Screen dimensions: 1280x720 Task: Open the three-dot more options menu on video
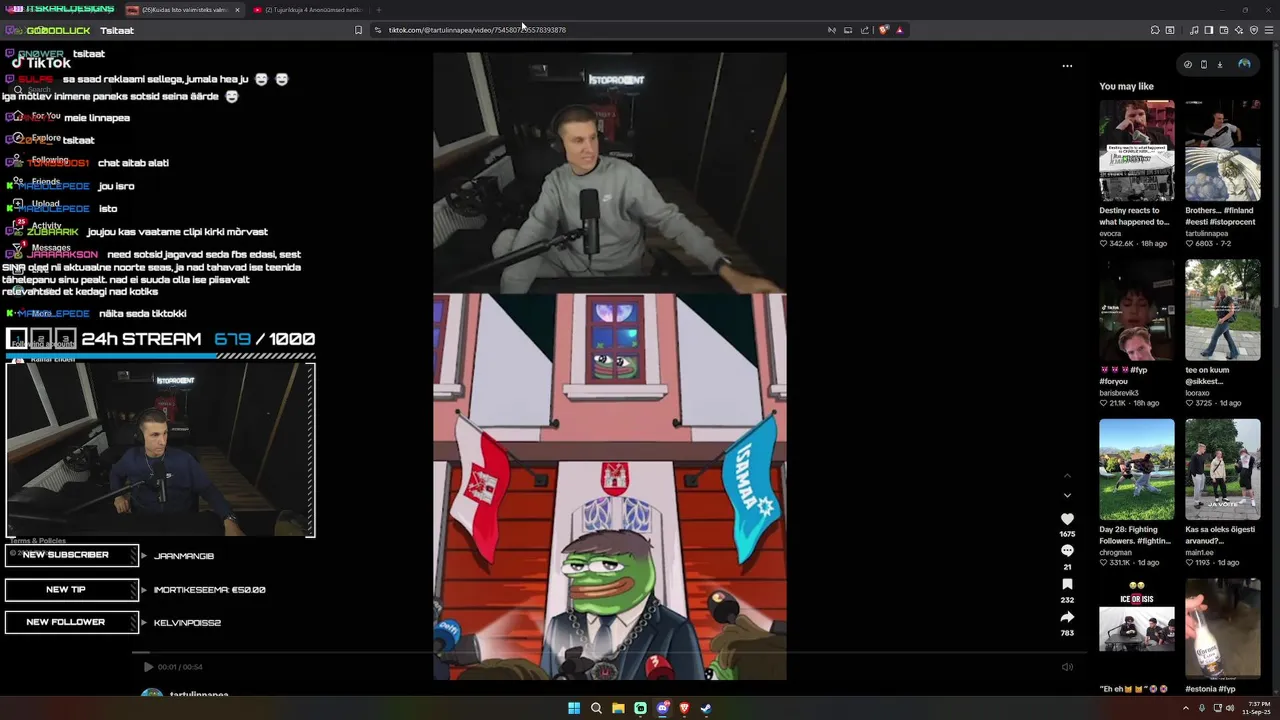(1067, 66)
